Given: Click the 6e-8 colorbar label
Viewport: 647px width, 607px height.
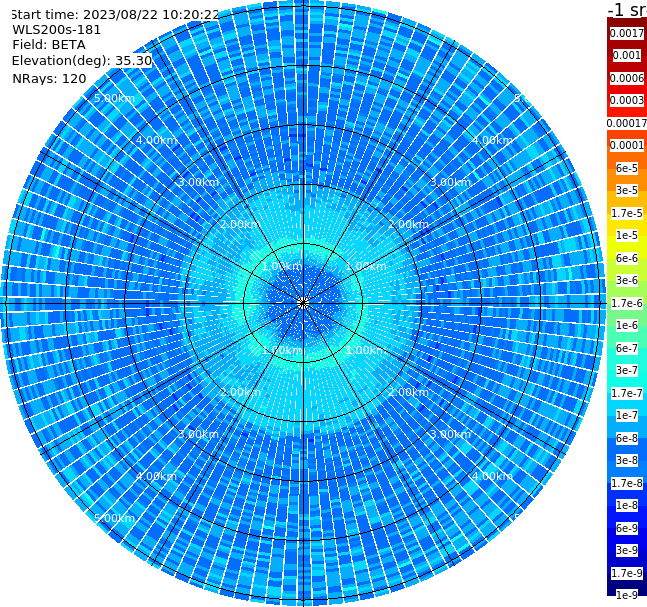Looking at the screenshot, I should coord(627,438).
